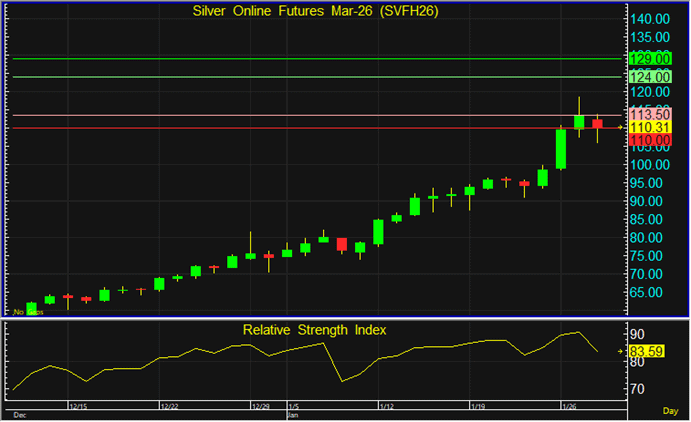
Task: Select the 129.00 green price label
Action: (x=650, y=58)
